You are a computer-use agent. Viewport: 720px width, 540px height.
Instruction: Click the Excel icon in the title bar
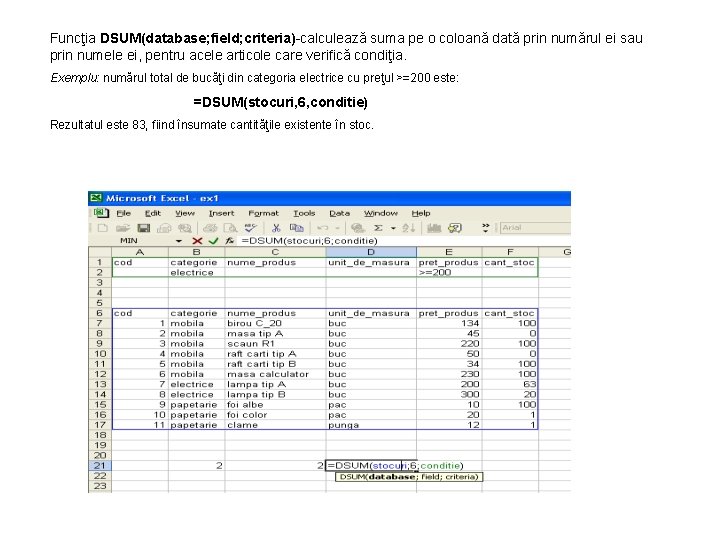96,198
